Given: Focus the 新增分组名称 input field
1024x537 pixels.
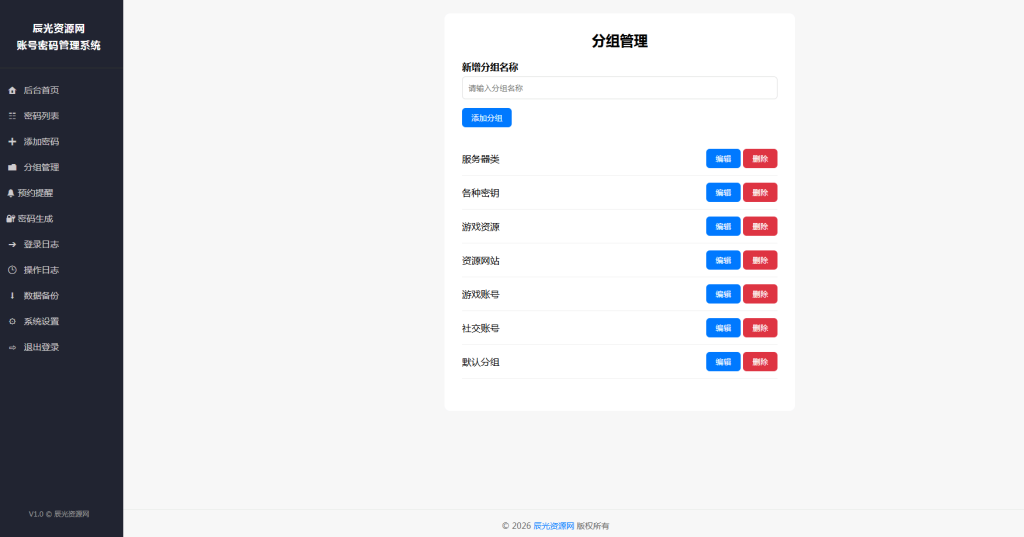Looking at the screenshot, I should (619, 88).
